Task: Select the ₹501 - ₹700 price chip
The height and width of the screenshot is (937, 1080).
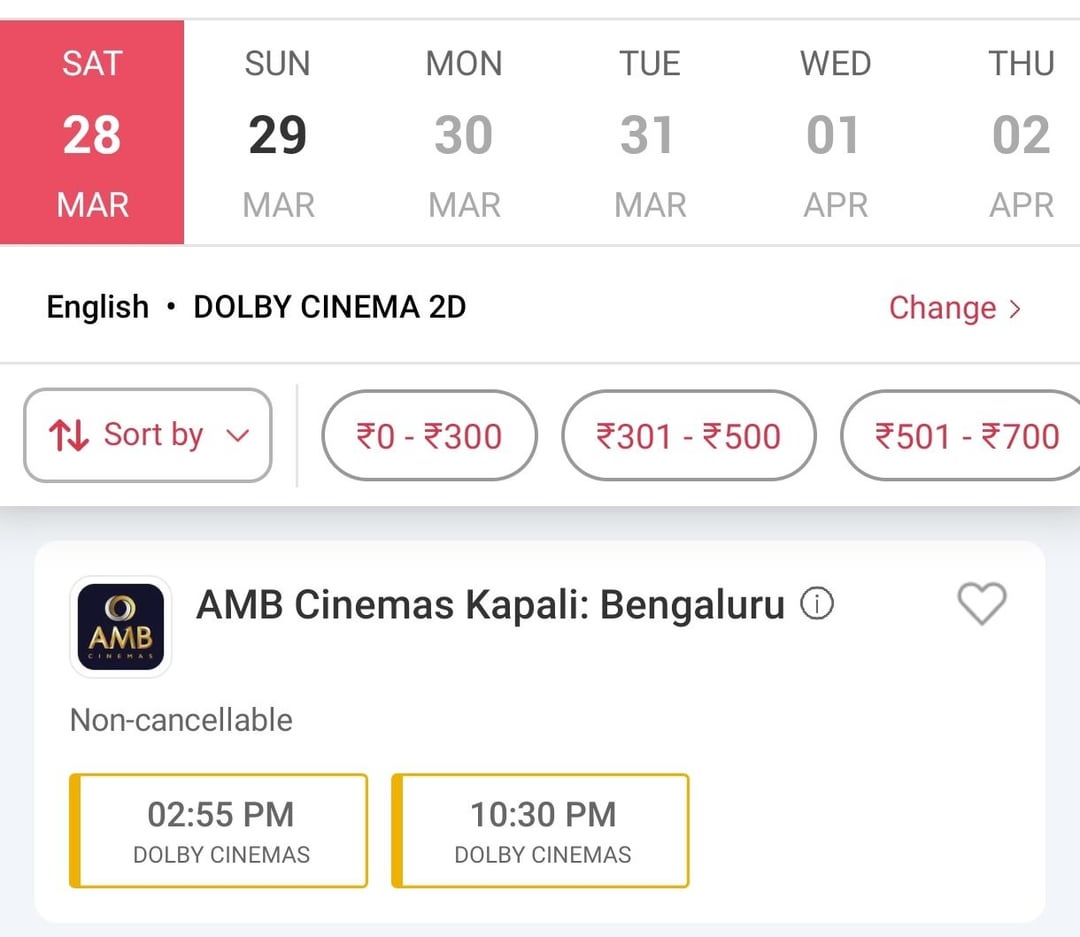Action: [965, 436]
